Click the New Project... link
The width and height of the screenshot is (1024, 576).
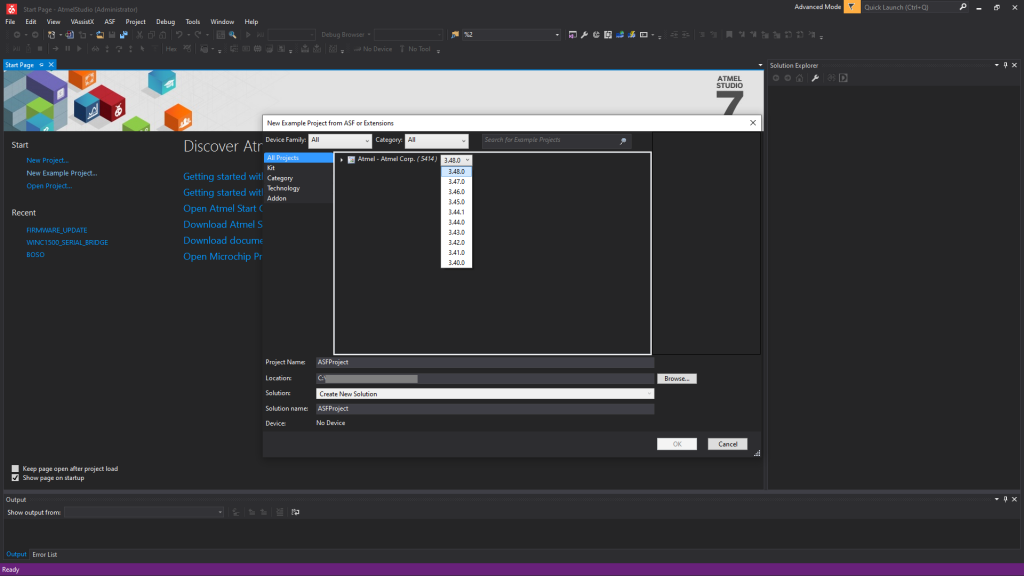[x=48, y=160]
